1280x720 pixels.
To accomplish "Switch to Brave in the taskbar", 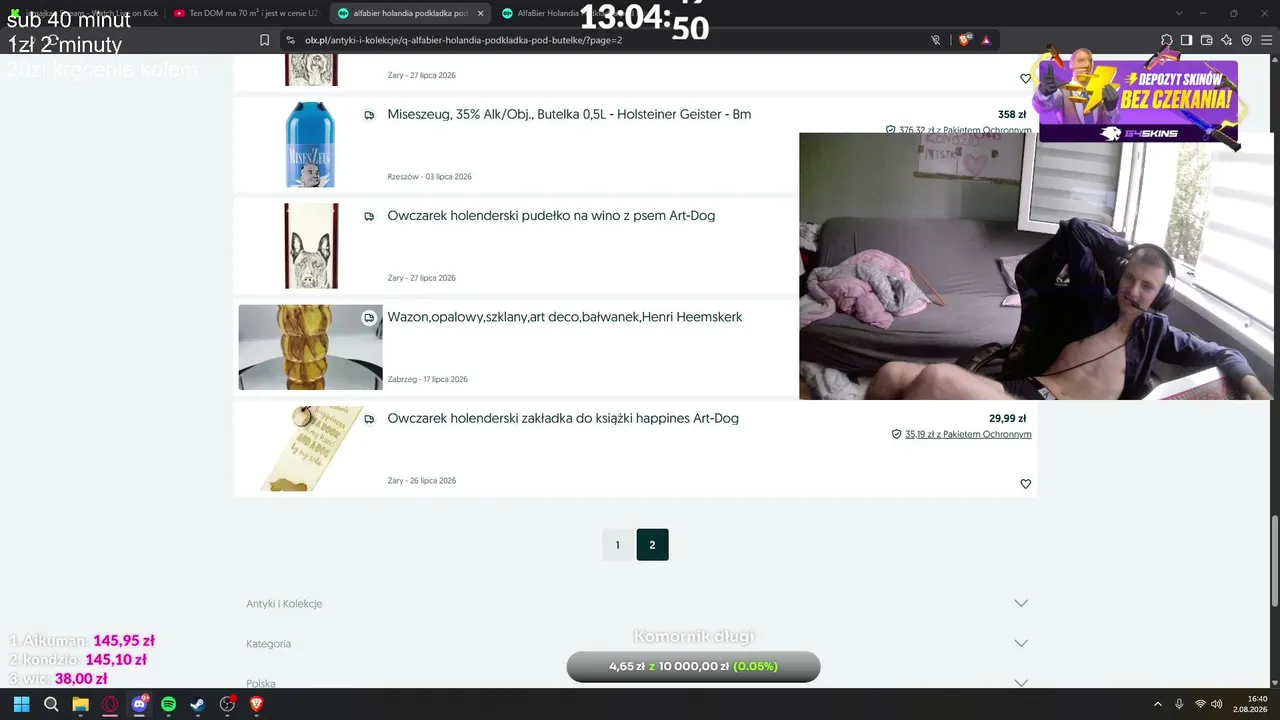I will [257, 704].
